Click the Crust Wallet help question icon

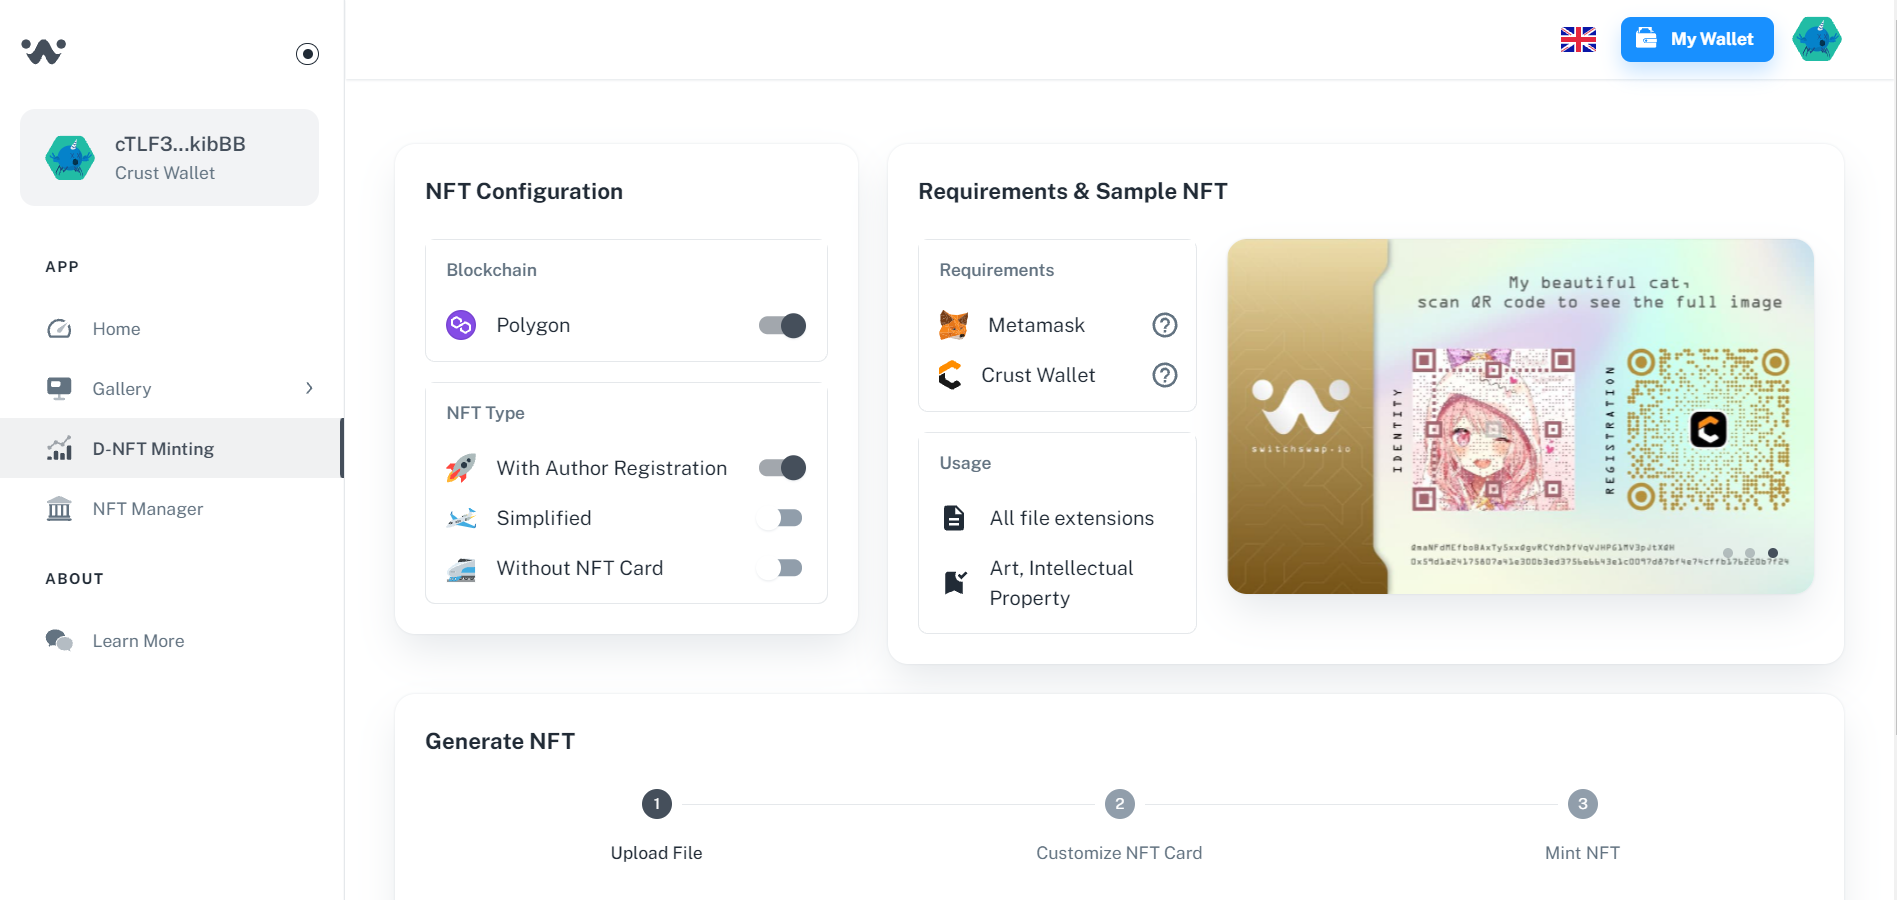pos(1165,375)
